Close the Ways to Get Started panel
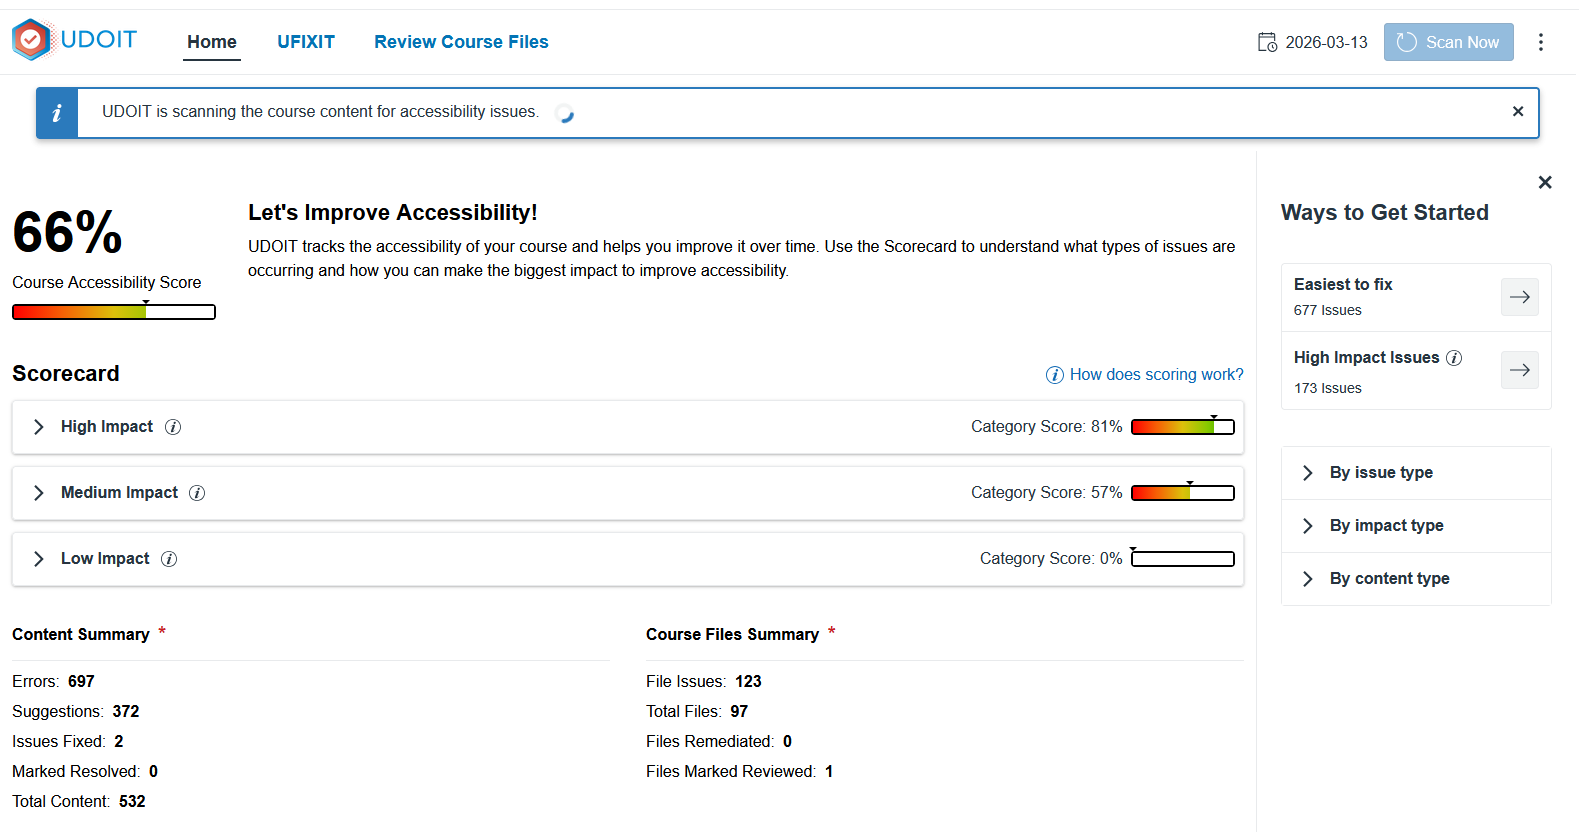Screen dimensions: 1579x832 coord(1545,182)
